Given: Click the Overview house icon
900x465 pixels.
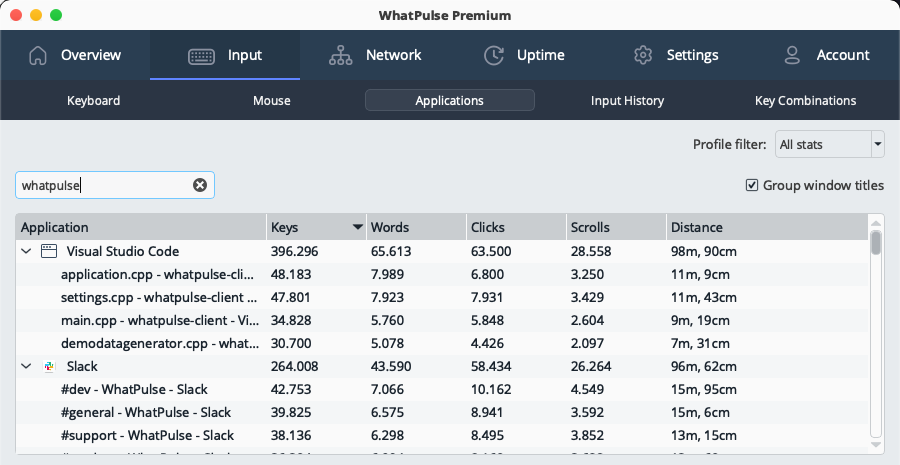Looking at the screenshot, I should 38,55.
